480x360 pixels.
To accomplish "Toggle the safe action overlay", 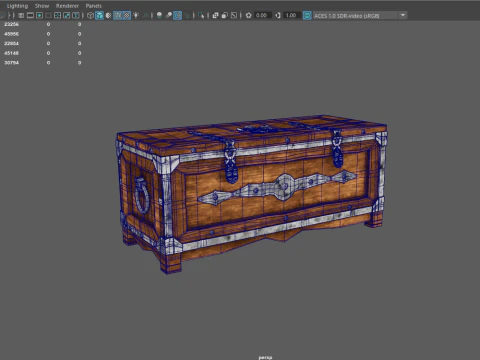I will [x=67, y=15].
